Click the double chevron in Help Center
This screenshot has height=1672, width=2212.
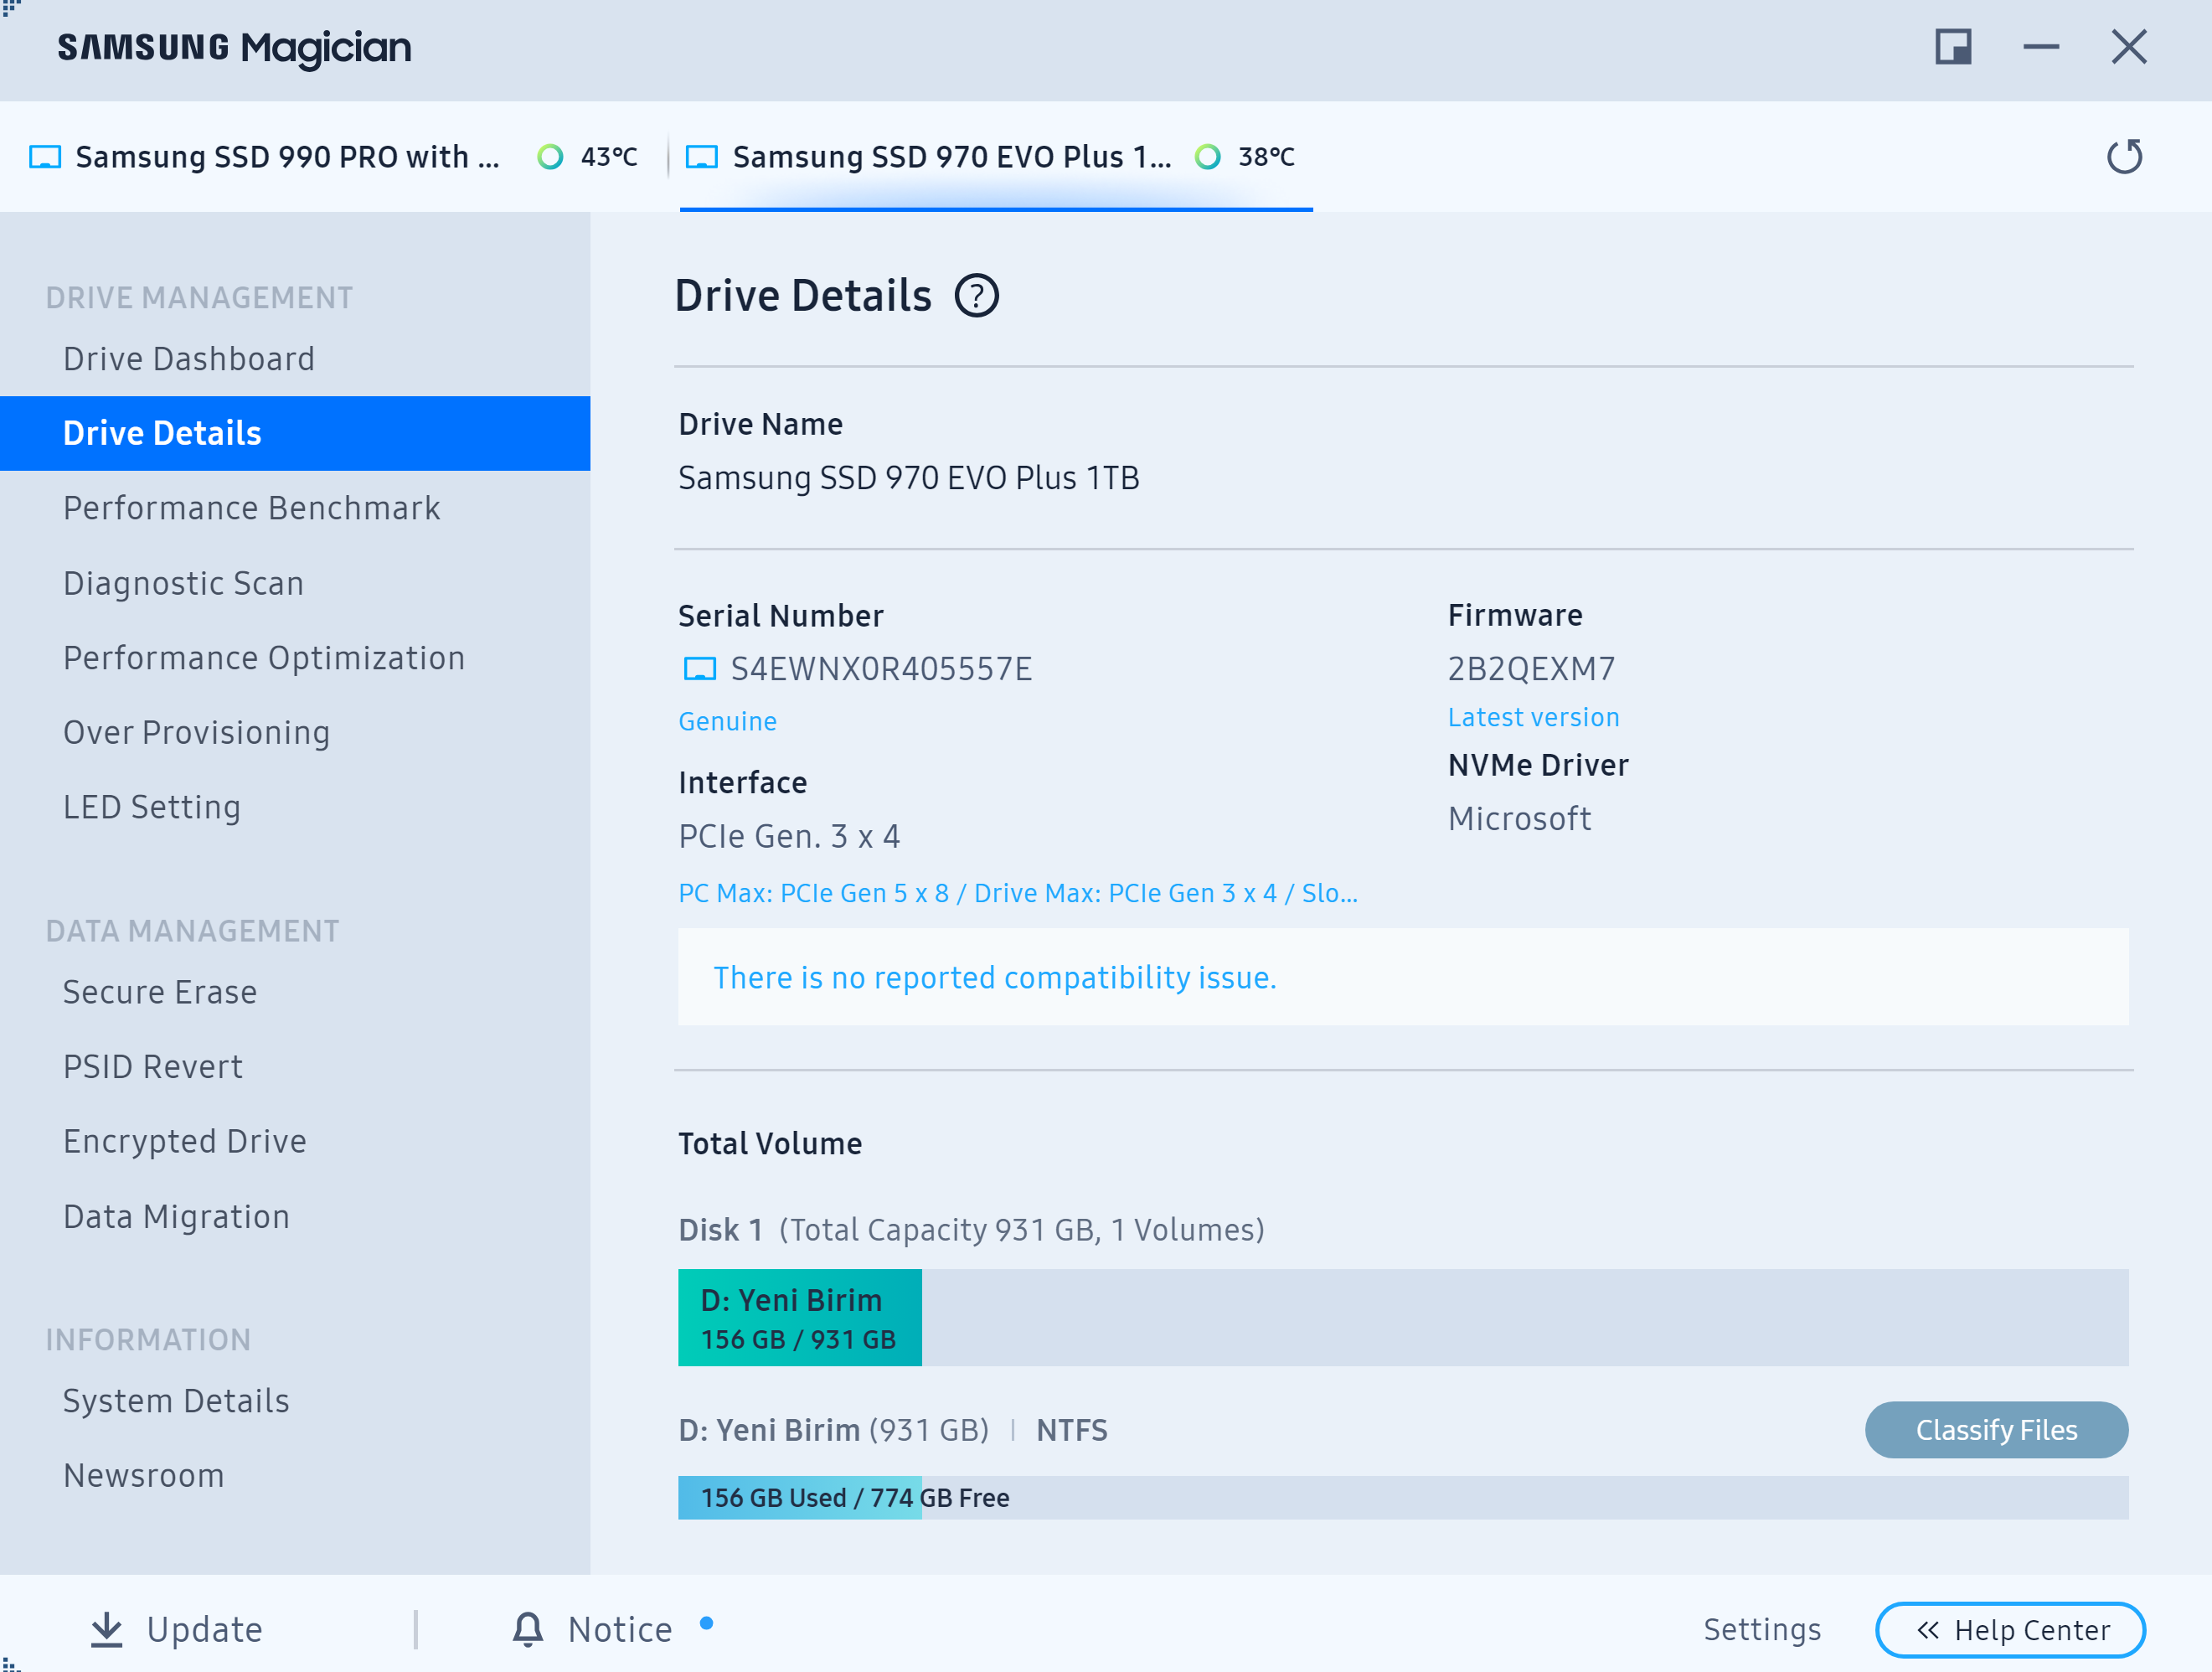click(x=1928, y=1630)
